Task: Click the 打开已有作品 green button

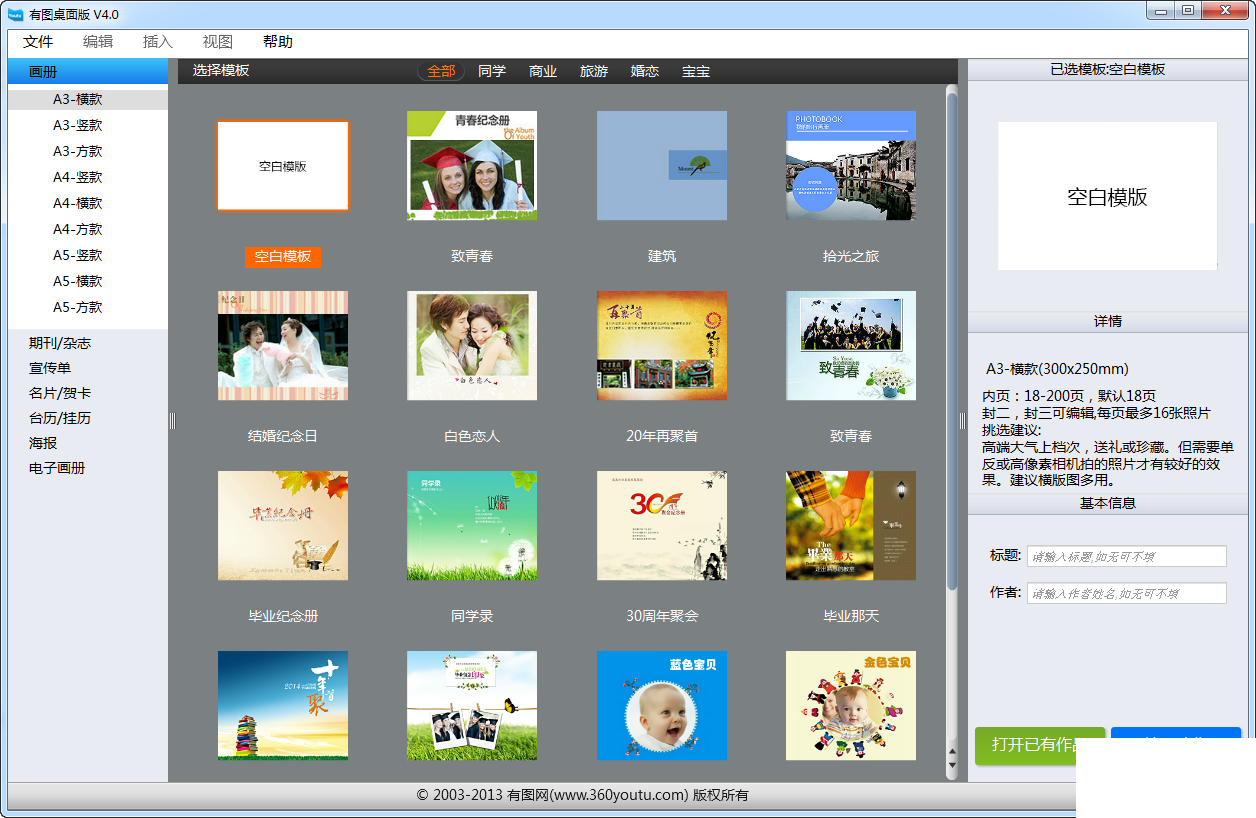Action: 1040,745
